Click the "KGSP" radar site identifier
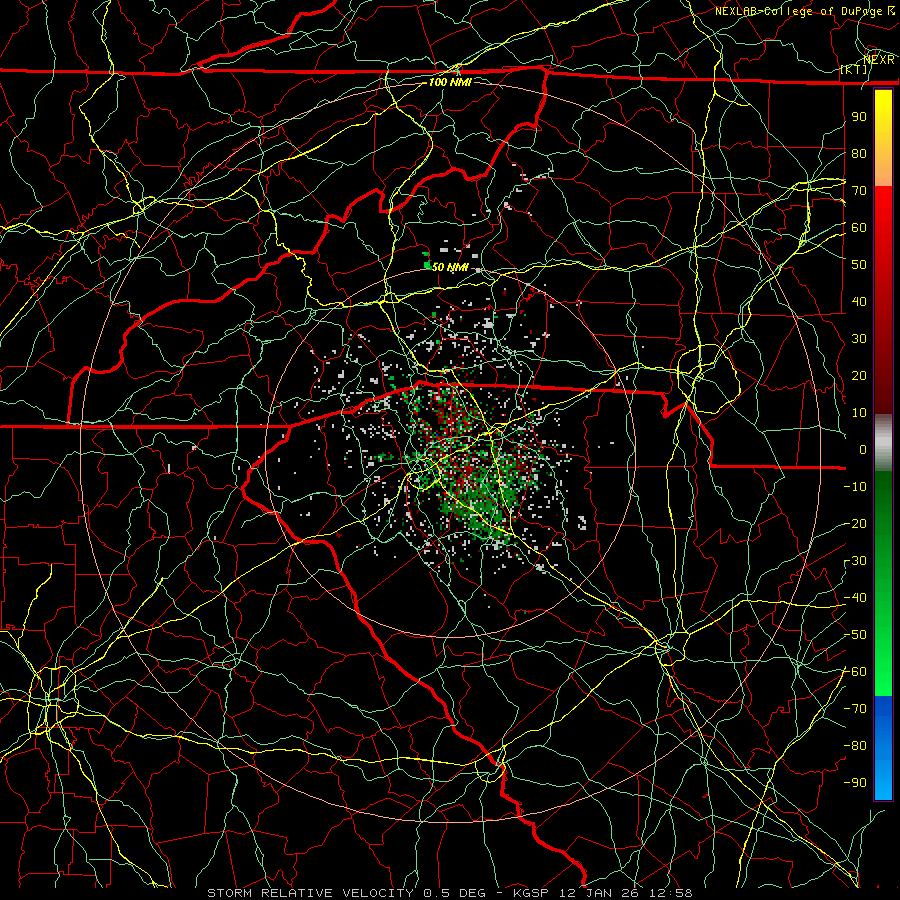 pos(532,893)
